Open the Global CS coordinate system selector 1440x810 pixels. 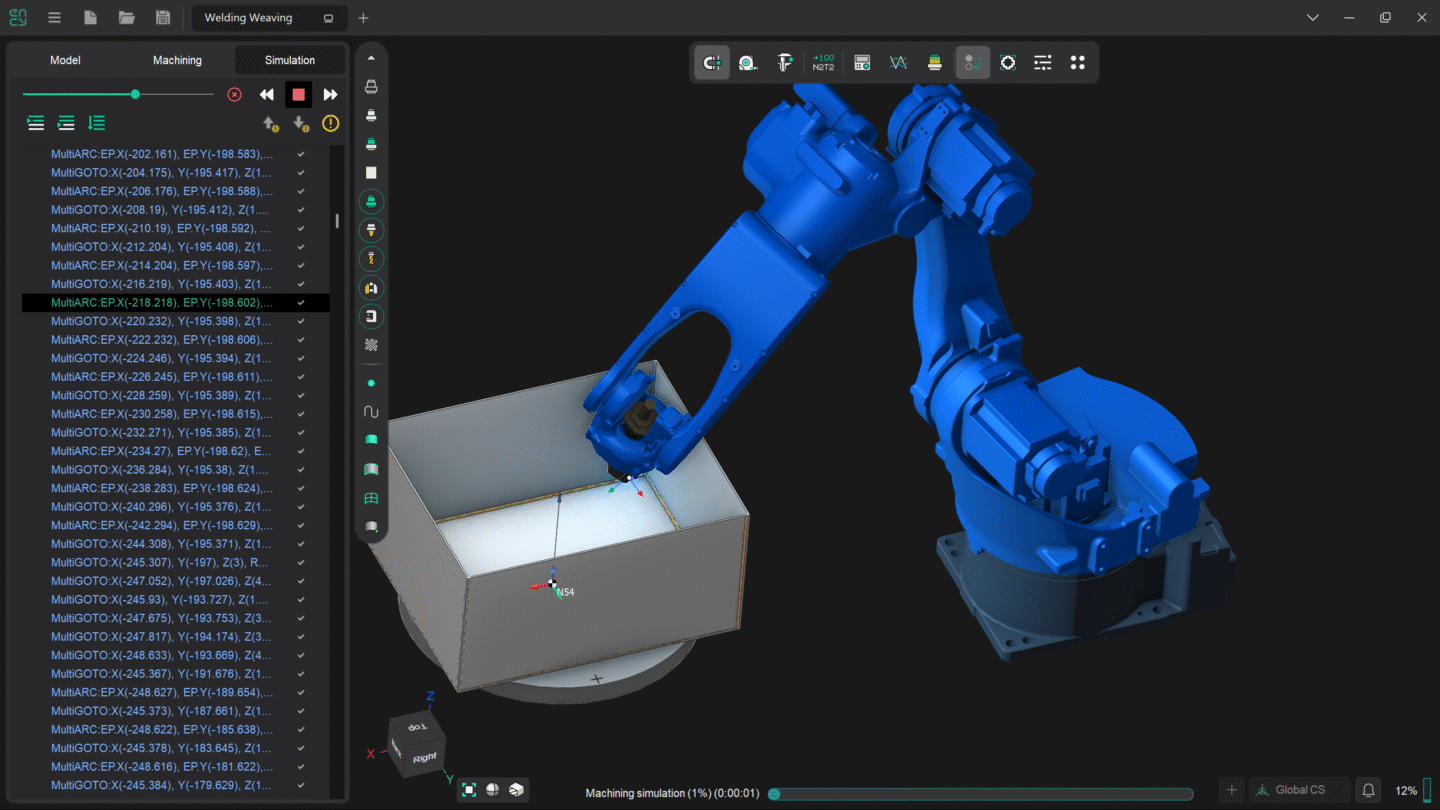click(1298, 789)
